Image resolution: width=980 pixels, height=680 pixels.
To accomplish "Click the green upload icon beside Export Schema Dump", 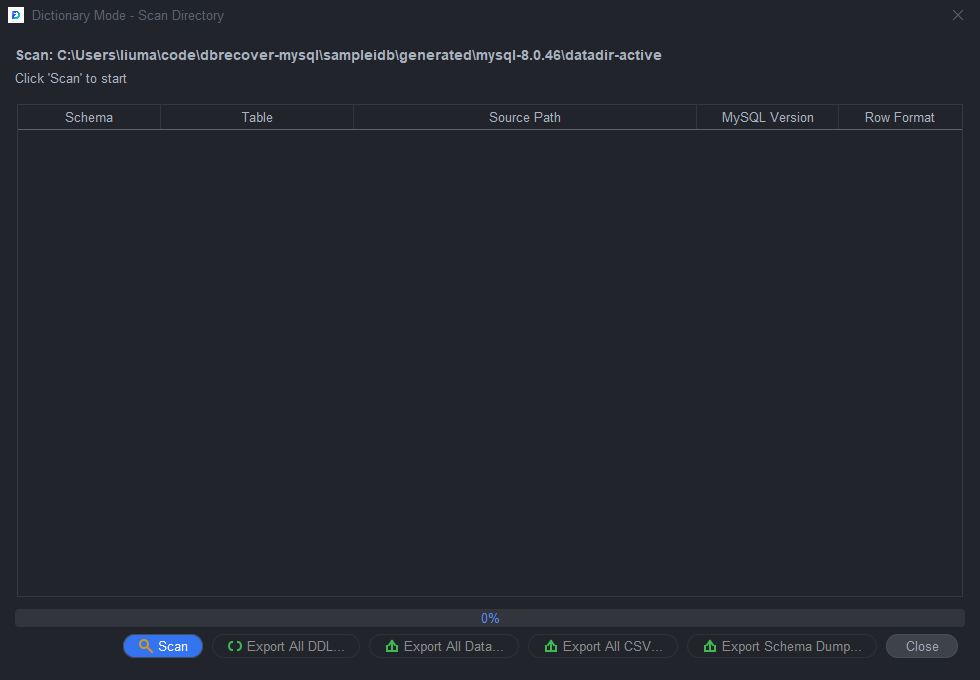I will 709,646.
